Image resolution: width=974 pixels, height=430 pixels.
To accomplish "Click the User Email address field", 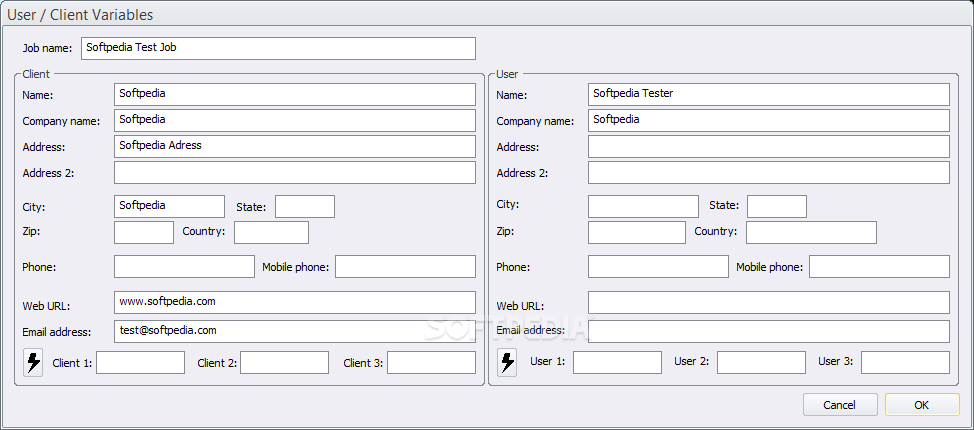I will (x=769, y=331).
